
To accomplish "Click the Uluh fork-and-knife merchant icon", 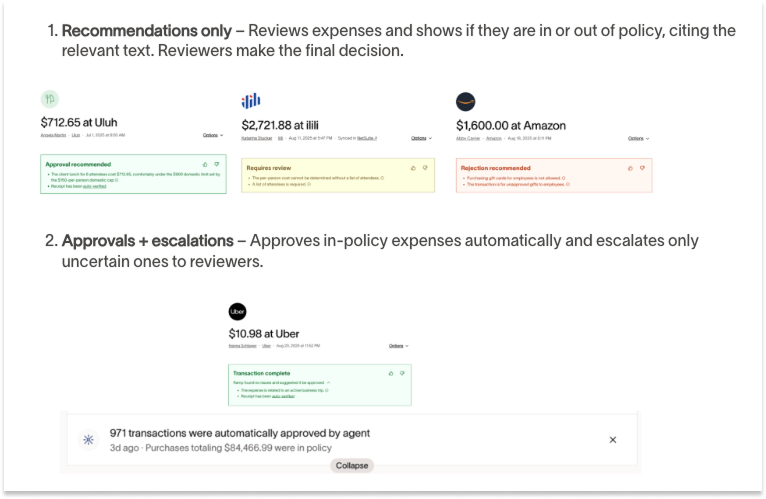I will (x=50, y=99).
